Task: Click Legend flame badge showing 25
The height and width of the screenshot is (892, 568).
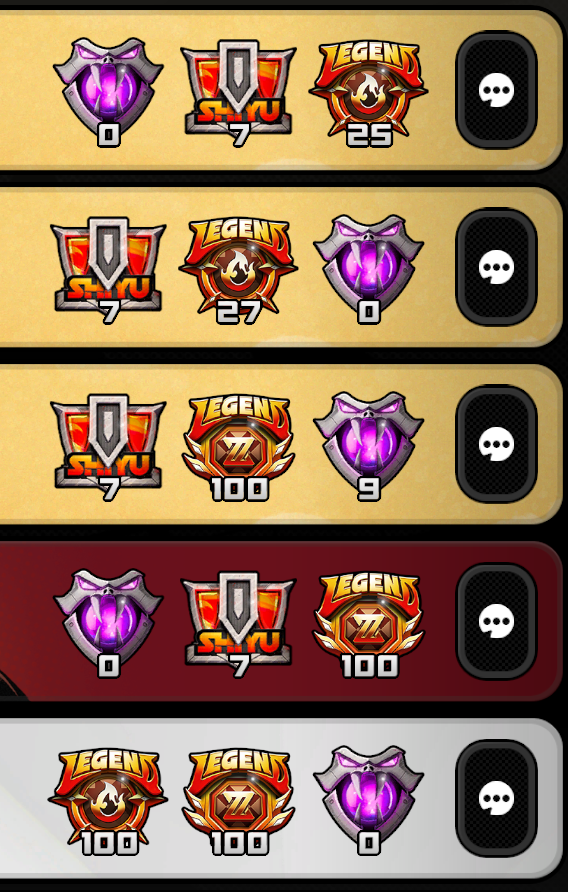Action: pos(368,93)
